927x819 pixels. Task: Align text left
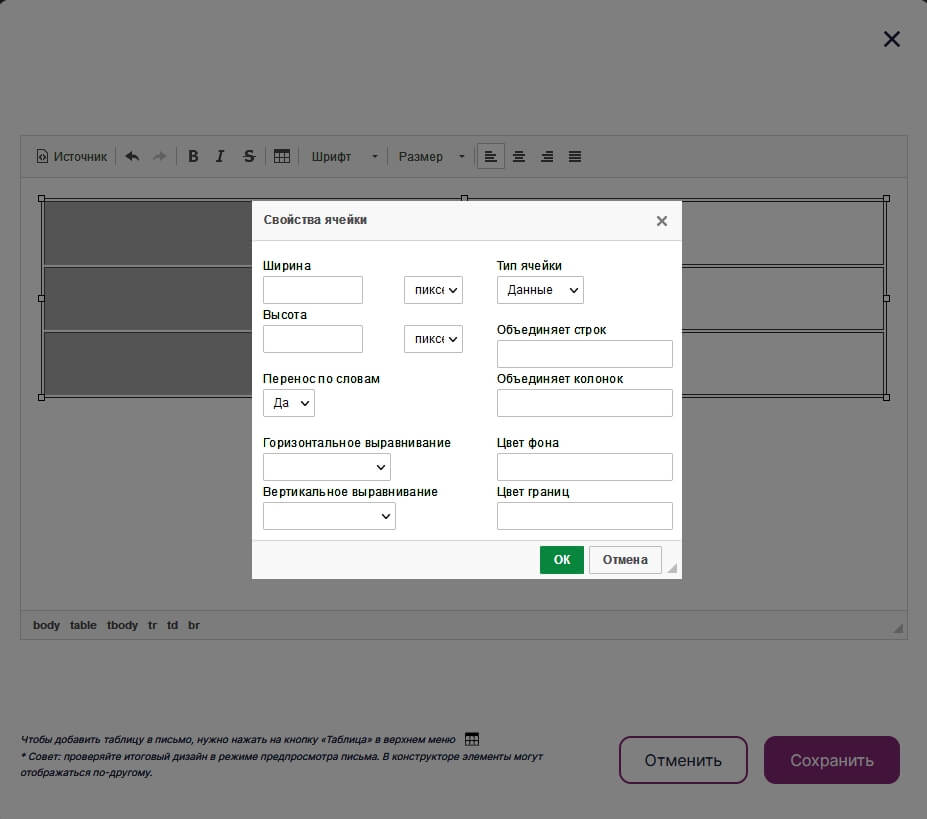[x=491, y=157]
